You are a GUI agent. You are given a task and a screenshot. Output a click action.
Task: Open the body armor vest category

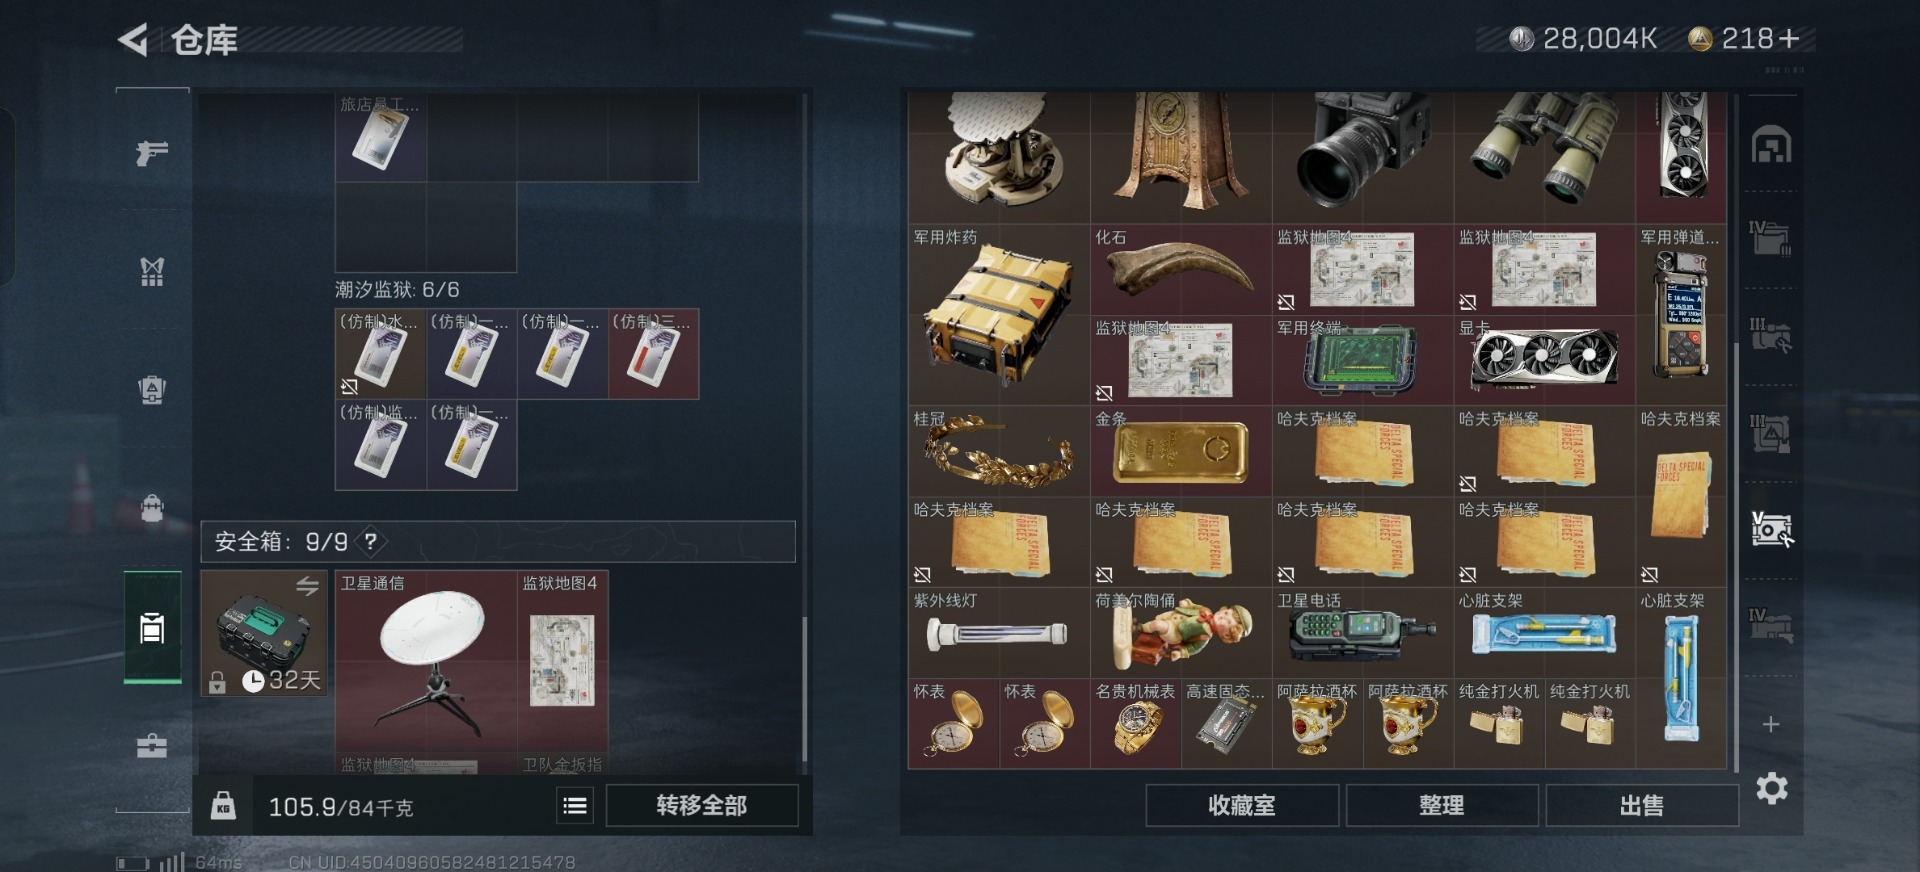click(x=152, y=271)
